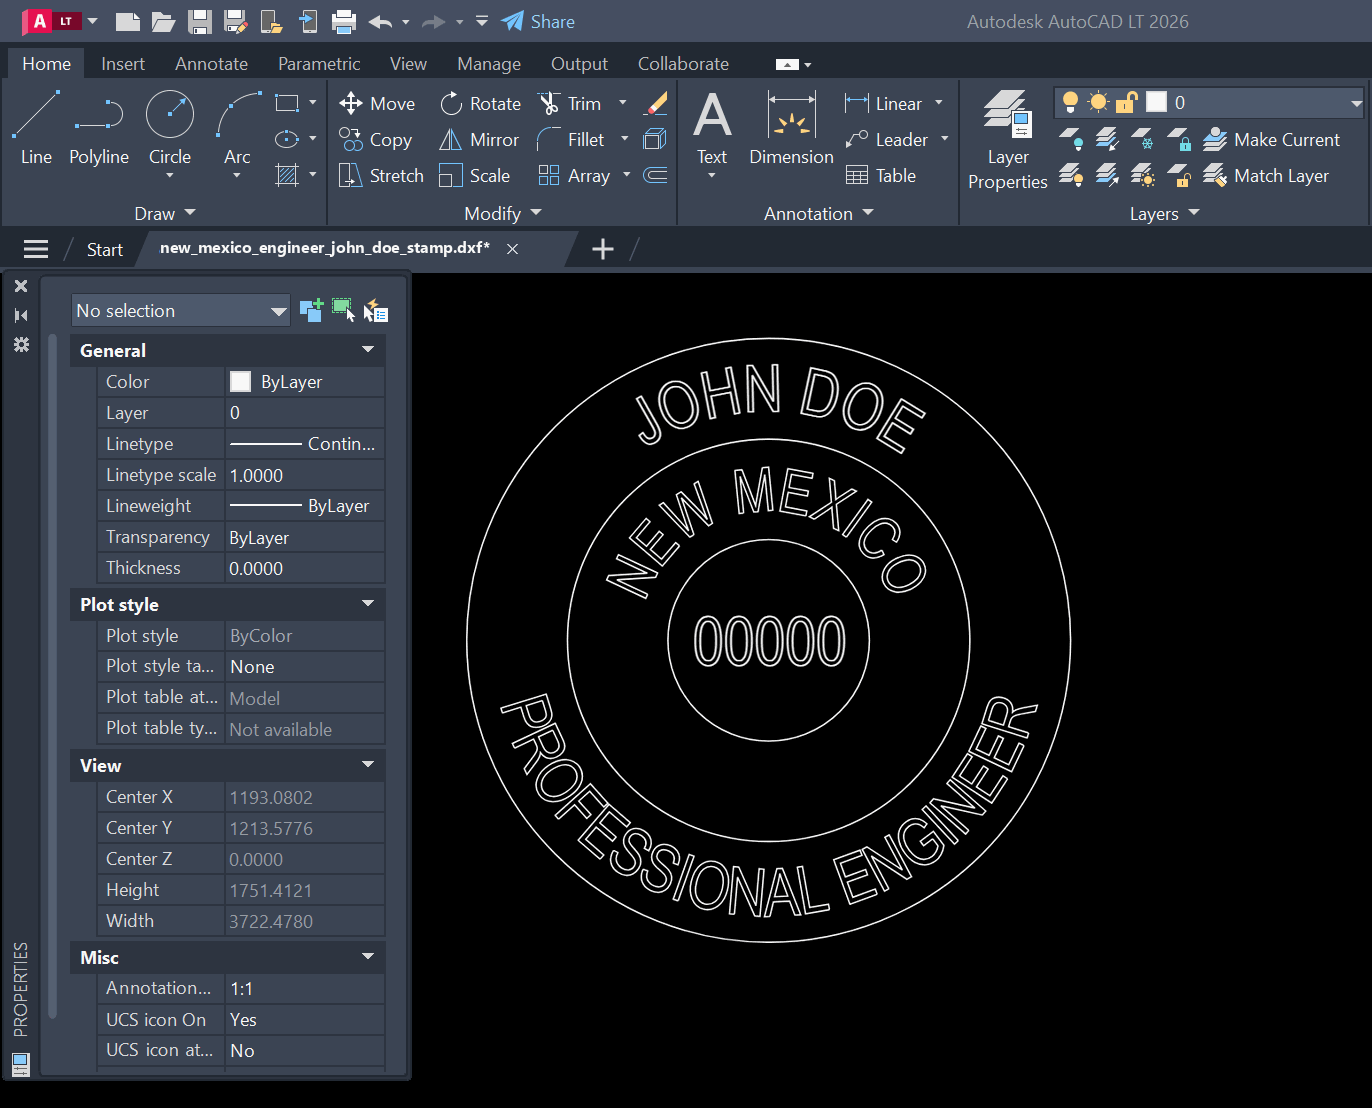Open the layer name dropdown

click(1356, 103)
